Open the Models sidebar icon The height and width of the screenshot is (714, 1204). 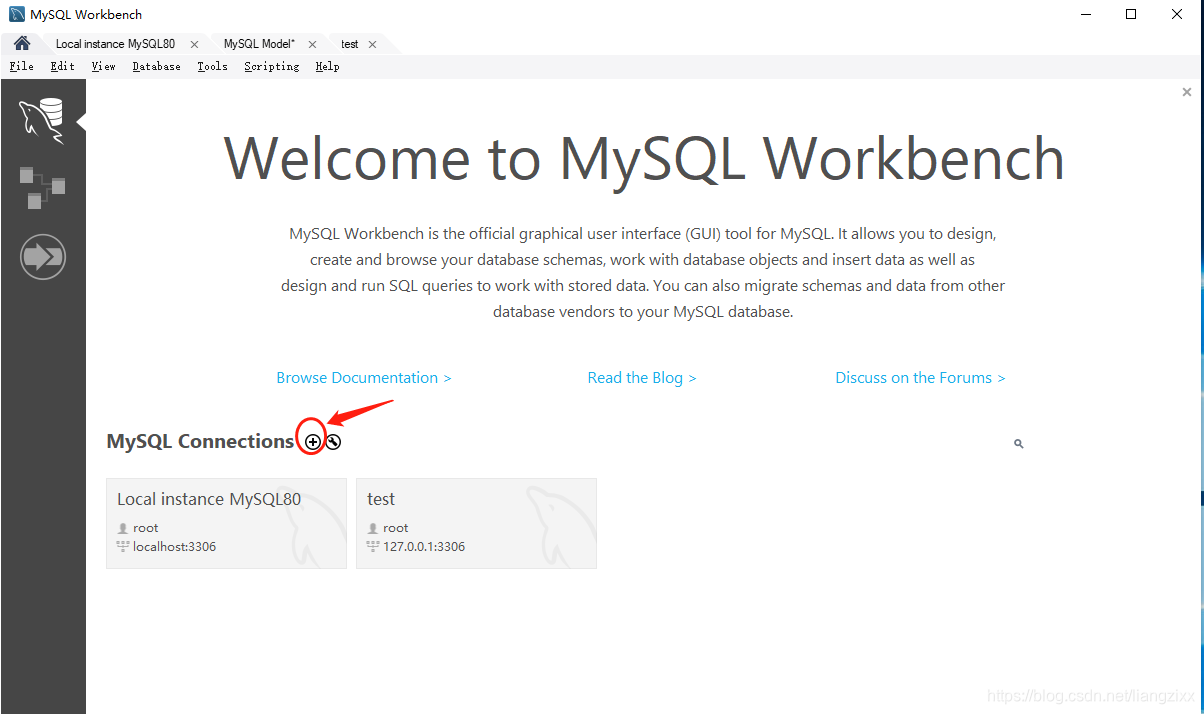coord(42,188)
